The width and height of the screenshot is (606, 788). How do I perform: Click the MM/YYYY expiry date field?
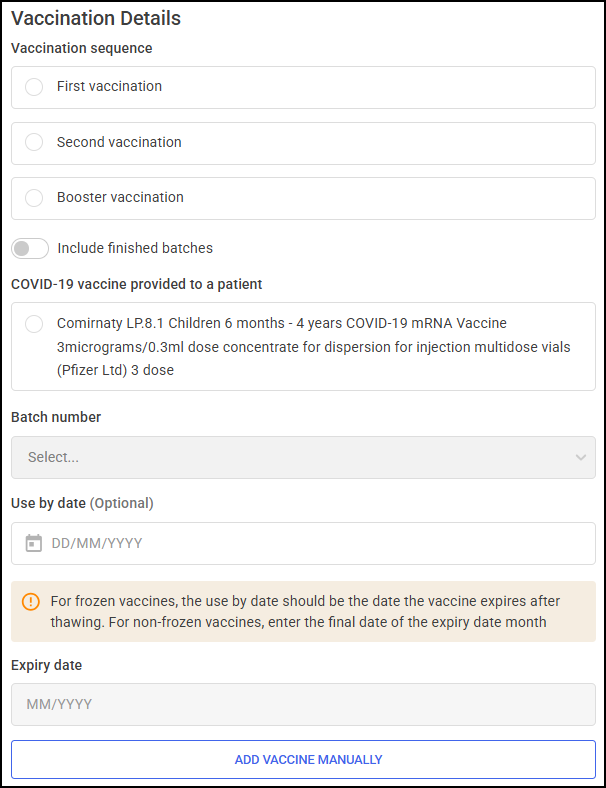coord(304,704)
